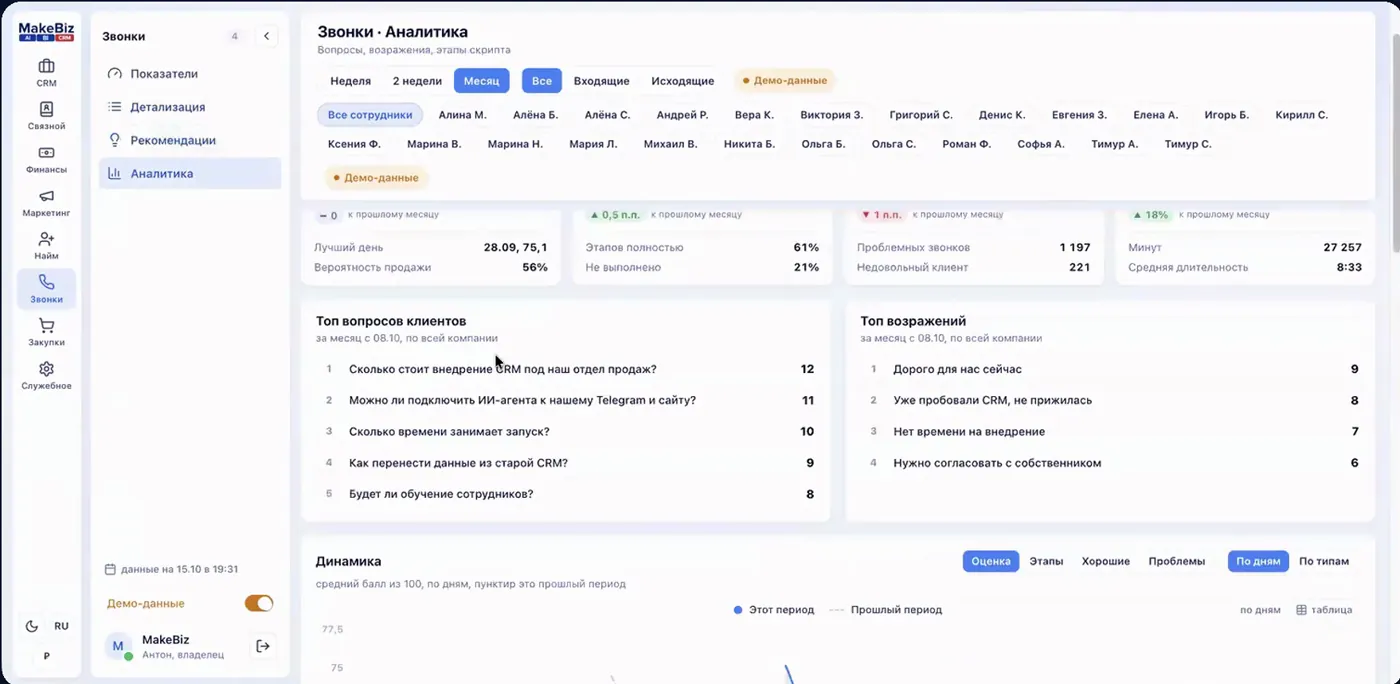
Task: Click the calendar icon beside data timestamp
Action: pyautogui.click(x=111, y=569)
